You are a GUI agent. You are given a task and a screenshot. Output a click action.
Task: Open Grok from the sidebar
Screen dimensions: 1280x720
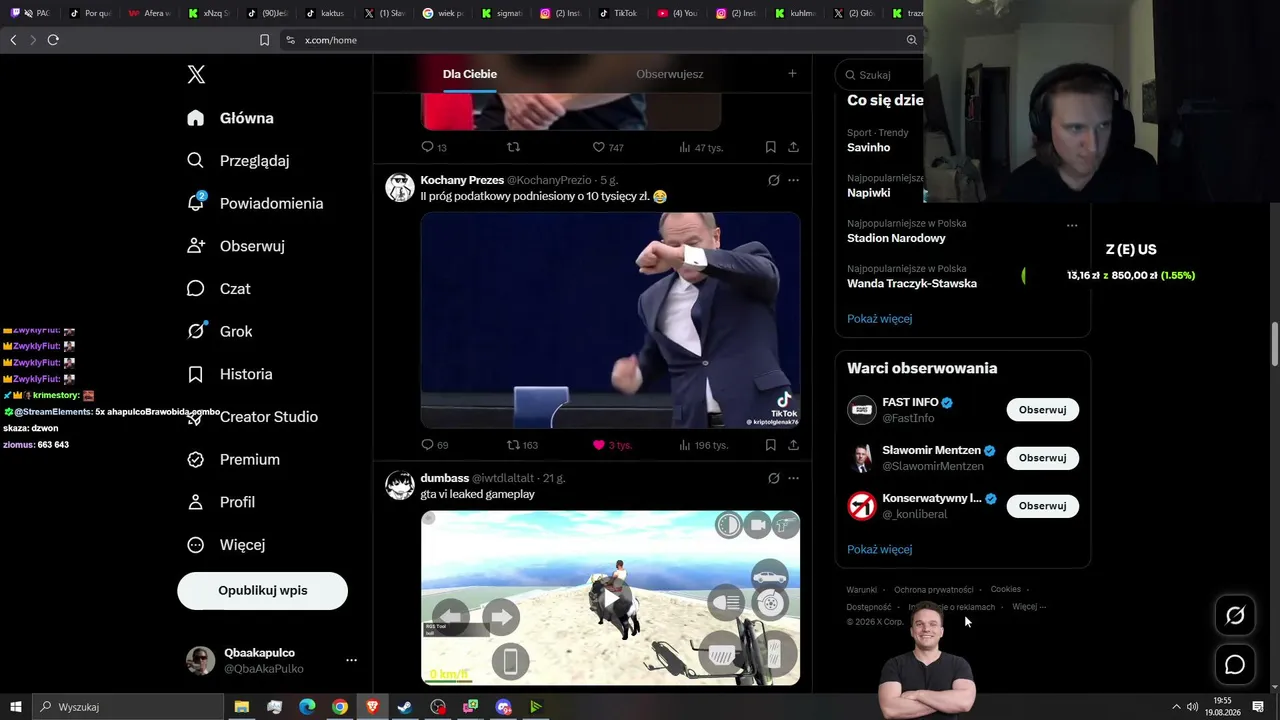(x=220, y=331)
